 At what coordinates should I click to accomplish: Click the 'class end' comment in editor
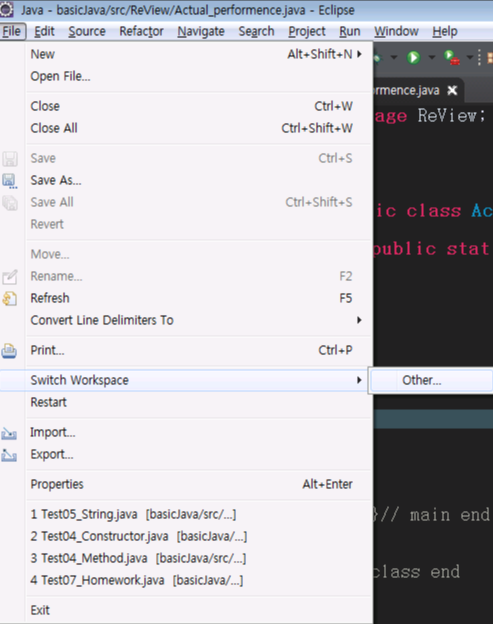click(416, 572)
